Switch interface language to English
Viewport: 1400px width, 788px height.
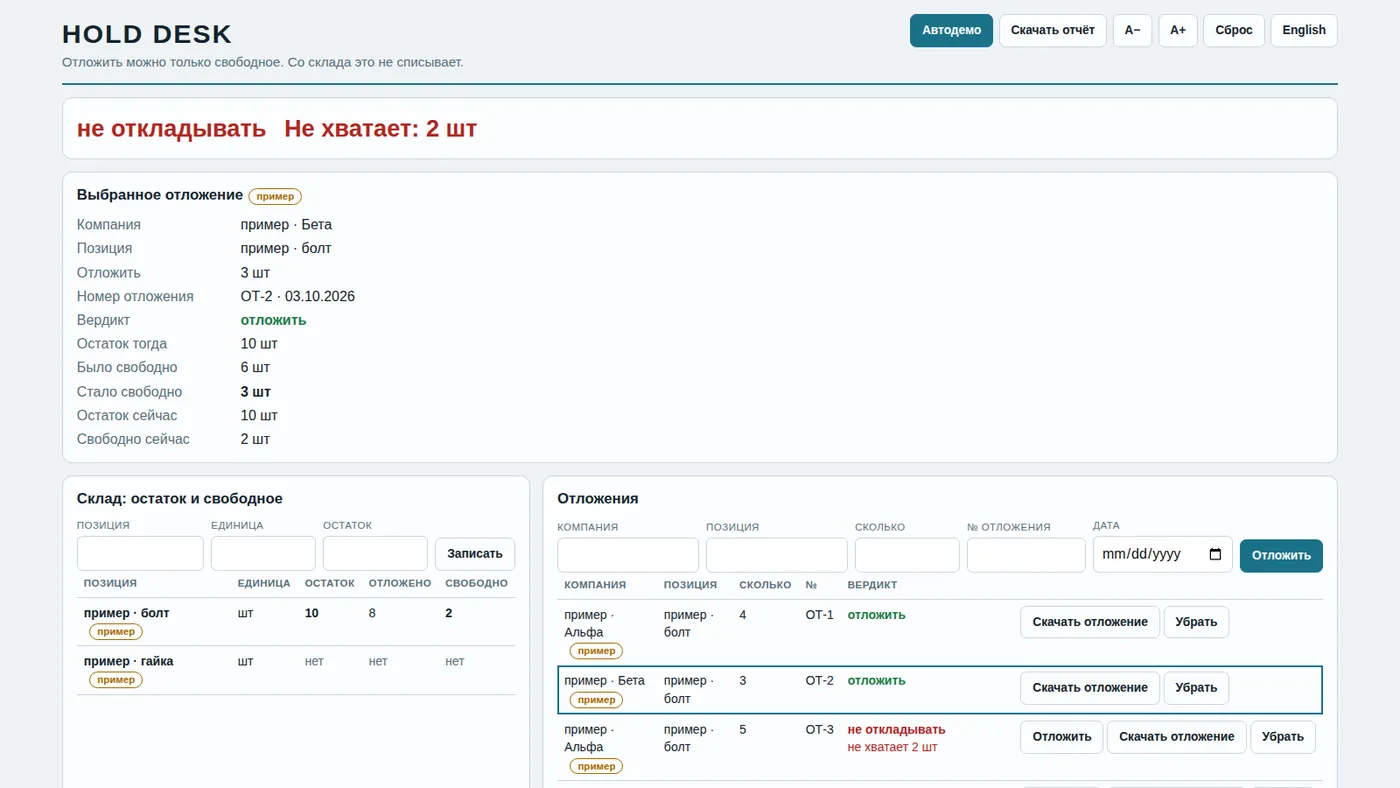click(1304, 30)
